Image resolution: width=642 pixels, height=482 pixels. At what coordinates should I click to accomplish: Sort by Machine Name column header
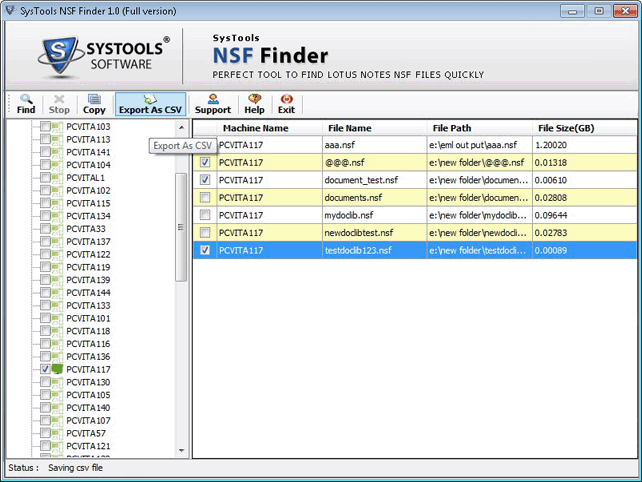click(269, 128)
